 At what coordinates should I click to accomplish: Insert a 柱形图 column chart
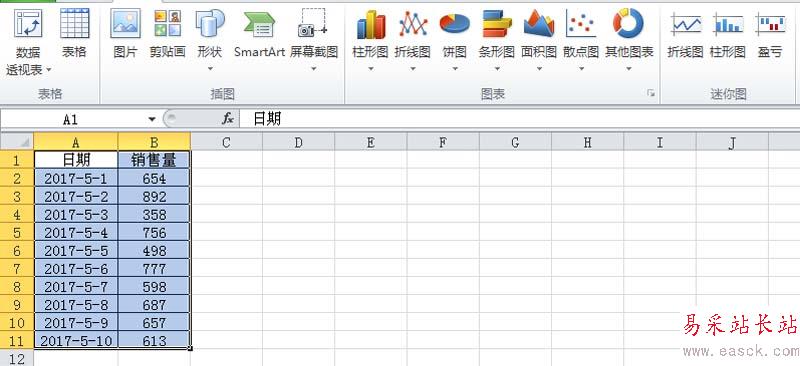coord(370,24)
